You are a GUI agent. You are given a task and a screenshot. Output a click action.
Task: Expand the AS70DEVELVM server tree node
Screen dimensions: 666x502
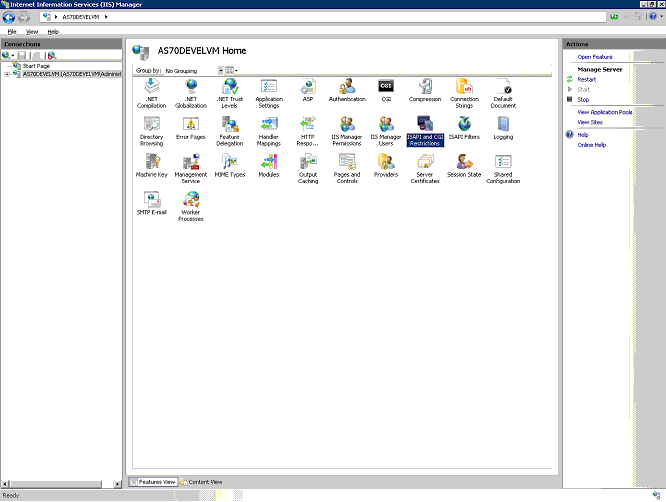coord(7,74)
